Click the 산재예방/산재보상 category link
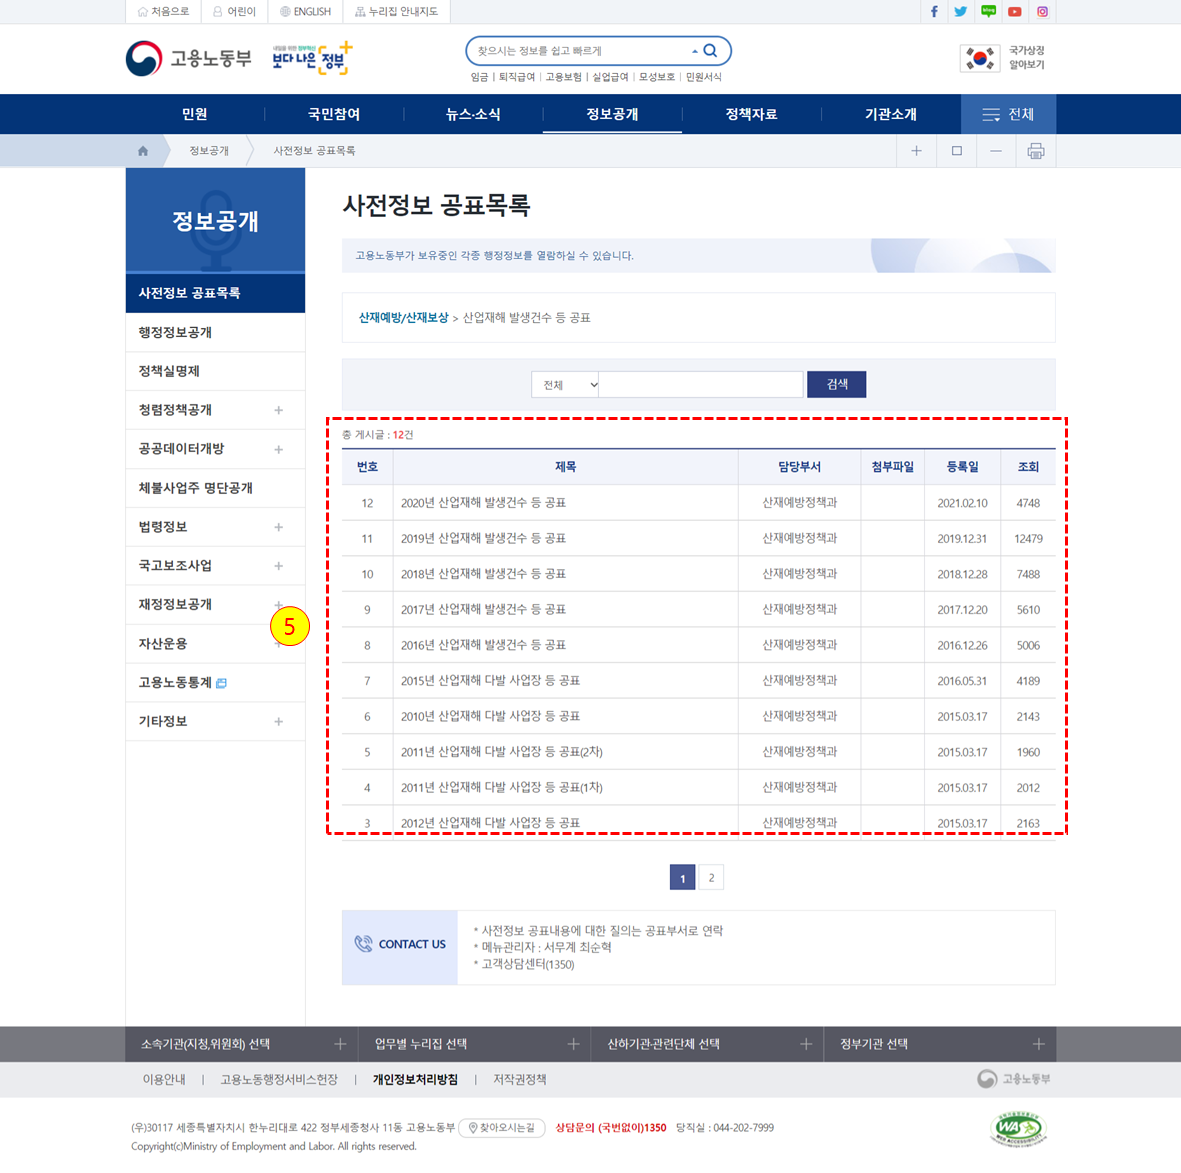The image size is (1181, 1173). (403, 318)
